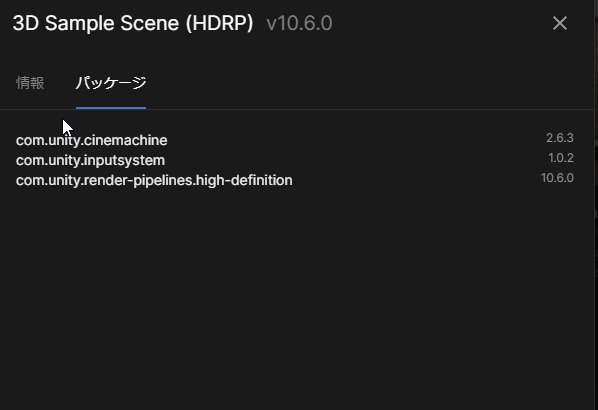598x410 pixels.
Task: Select the パッケージ tab
Action: click(x=111, y=83)
